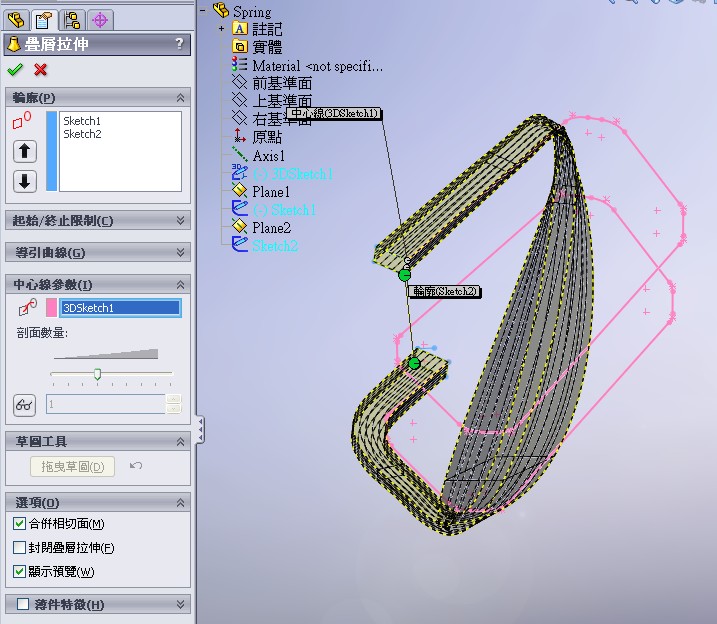The image size is (717, 624).
Task: Click the 剖面數量 section count slider handle
Action: tap(97, 374)
